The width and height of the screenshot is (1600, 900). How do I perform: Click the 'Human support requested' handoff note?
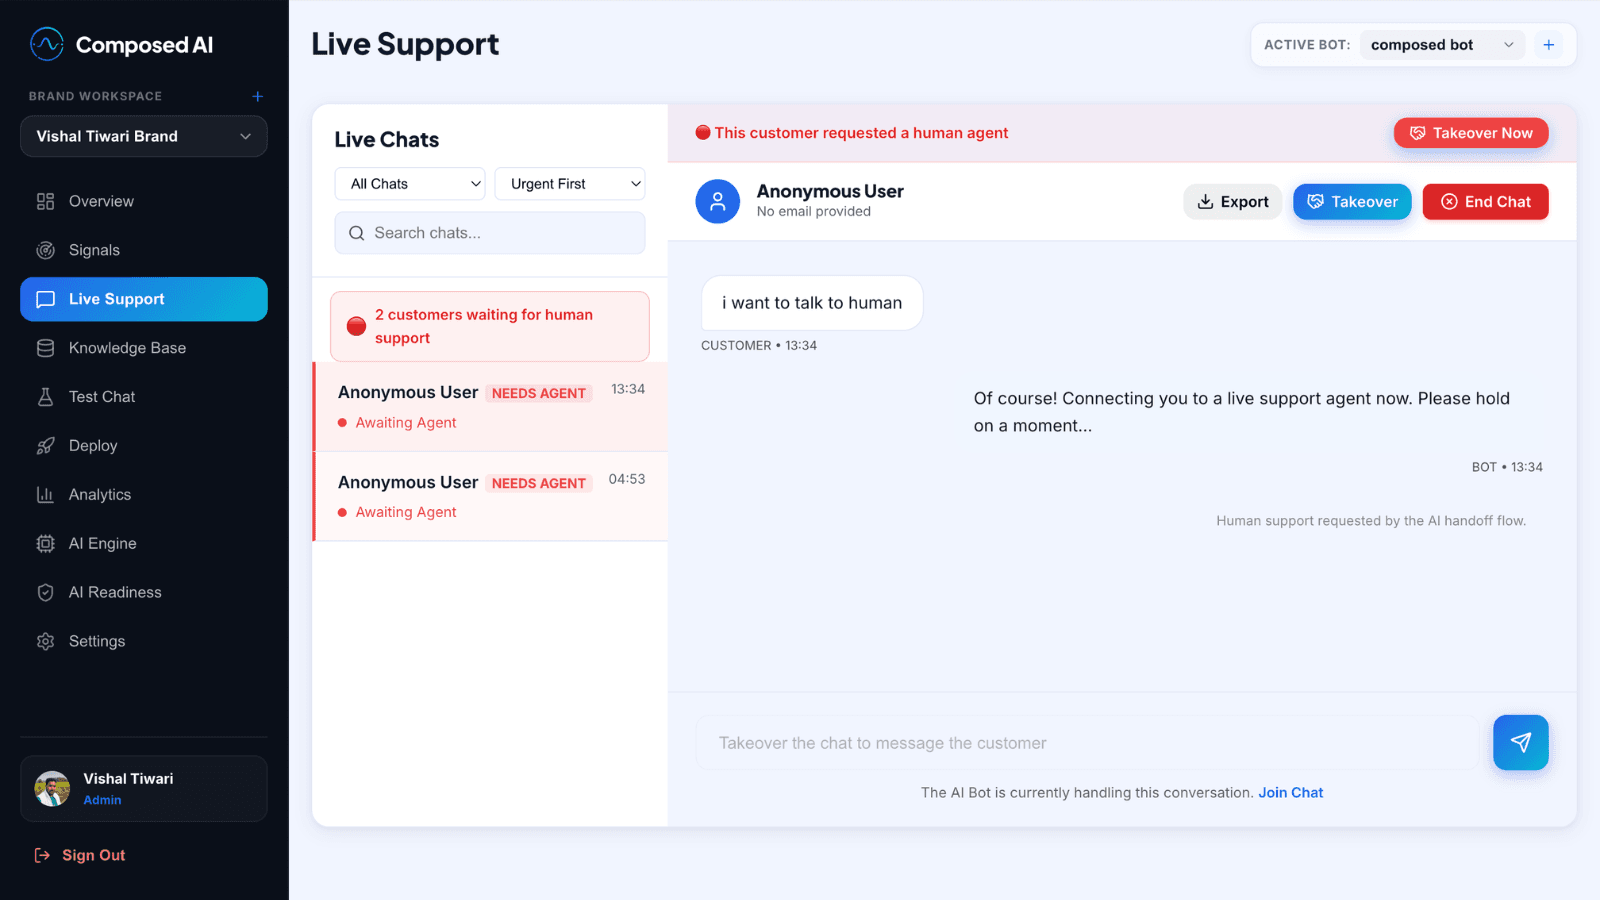point(1371,521)
